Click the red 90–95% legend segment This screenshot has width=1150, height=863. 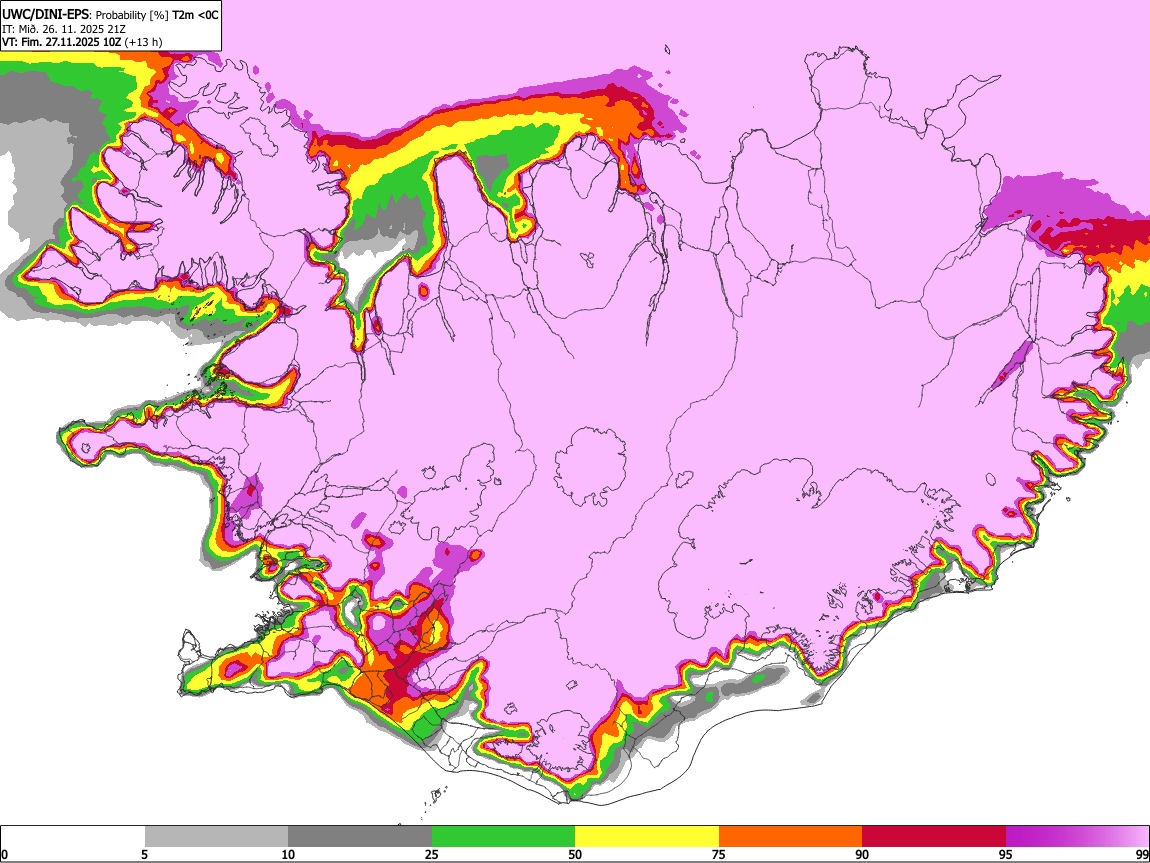[934, 836]
